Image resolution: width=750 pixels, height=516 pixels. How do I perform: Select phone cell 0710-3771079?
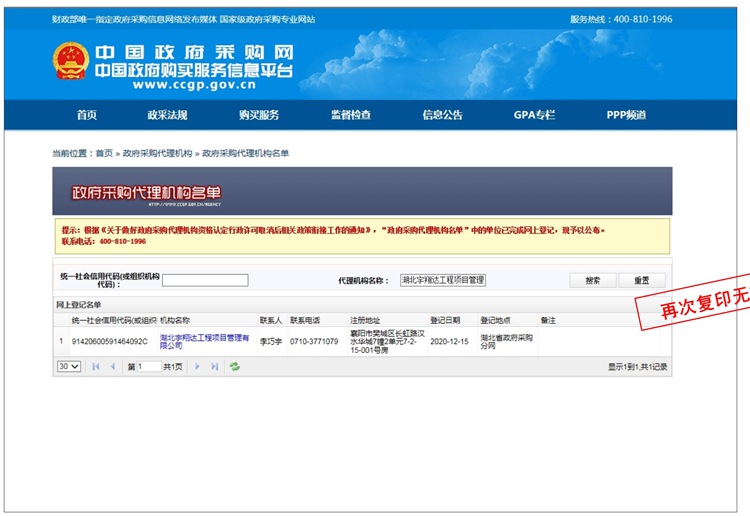tap(314, 341)
